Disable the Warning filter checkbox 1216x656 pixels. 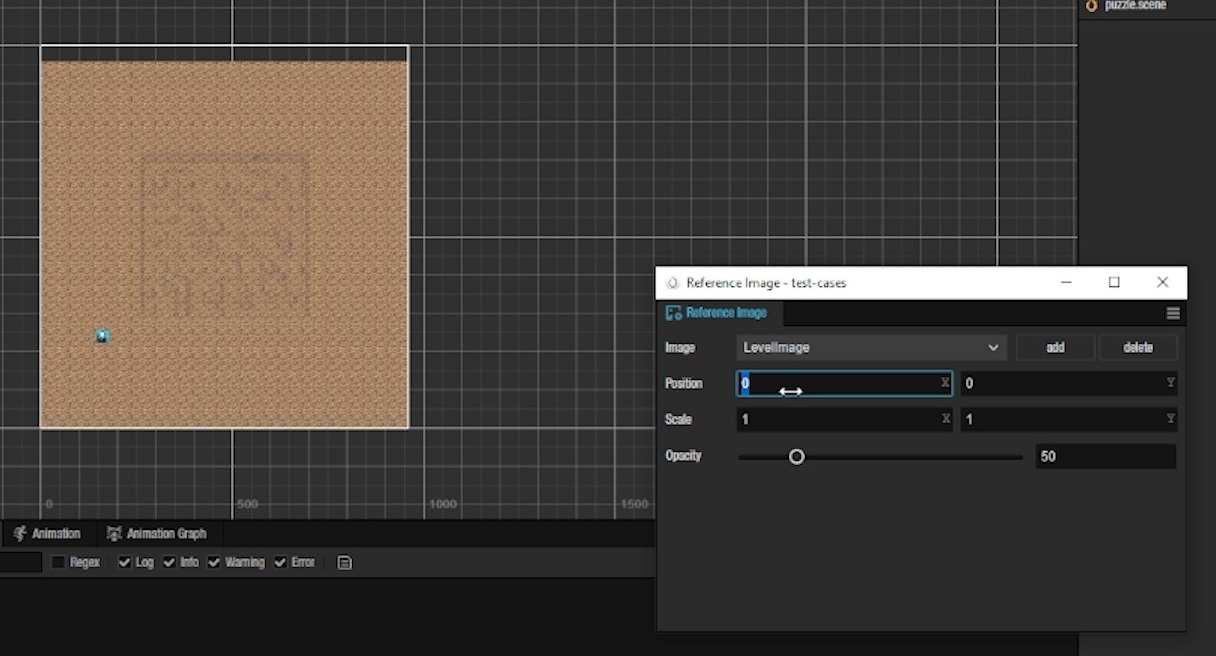point(214,563)
